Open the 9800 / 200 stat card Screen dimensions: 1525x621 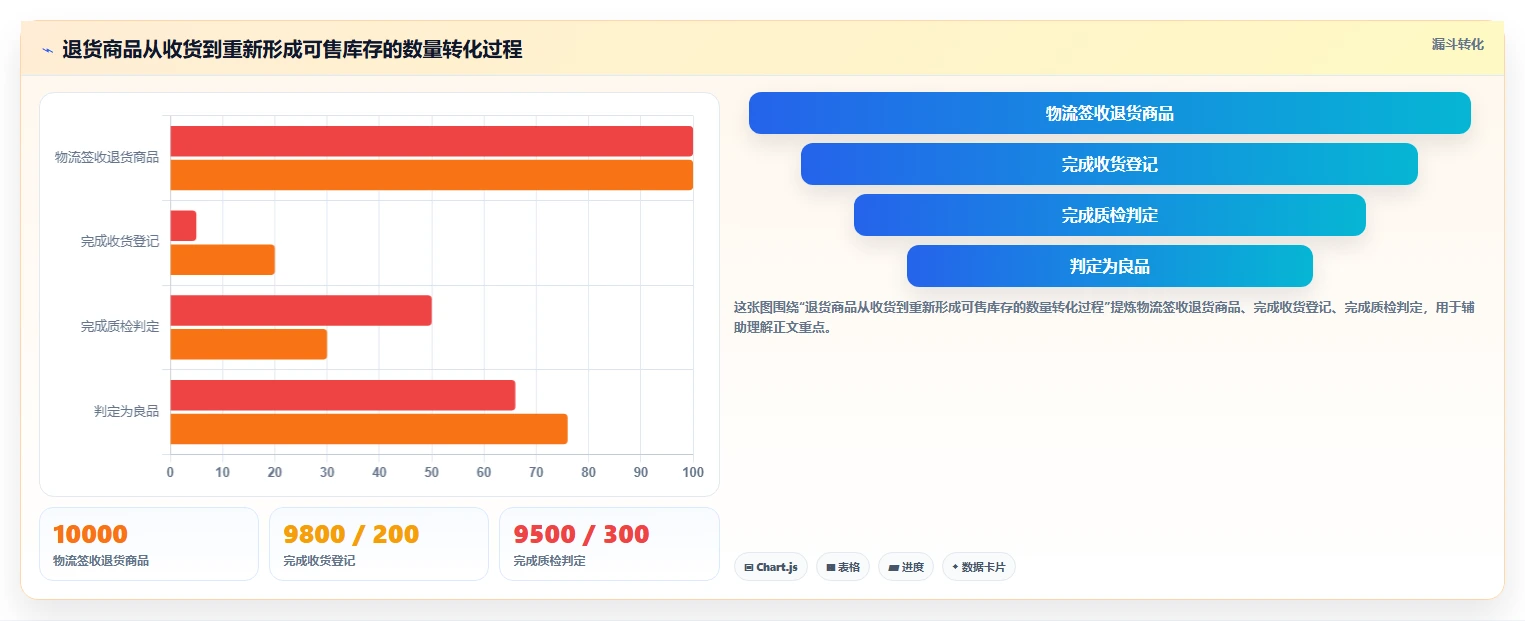click(379, 544)
